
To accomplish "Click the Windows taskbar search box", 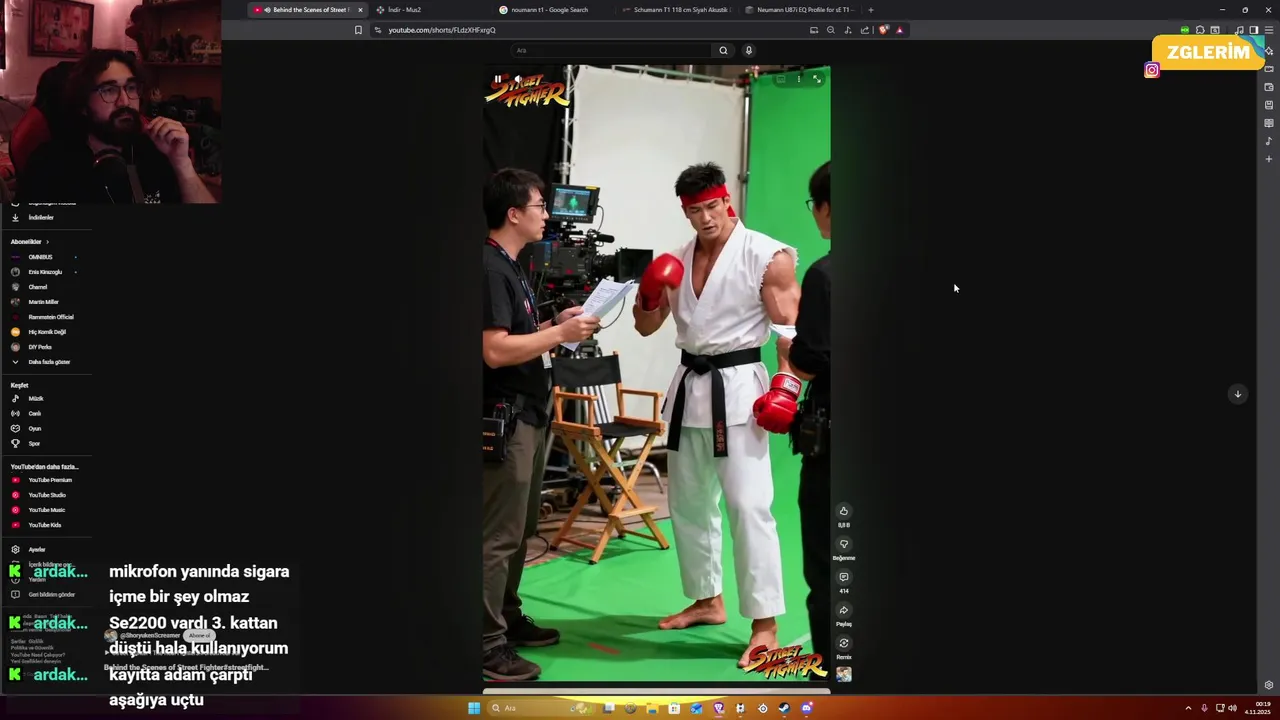I will coord(540,708).
